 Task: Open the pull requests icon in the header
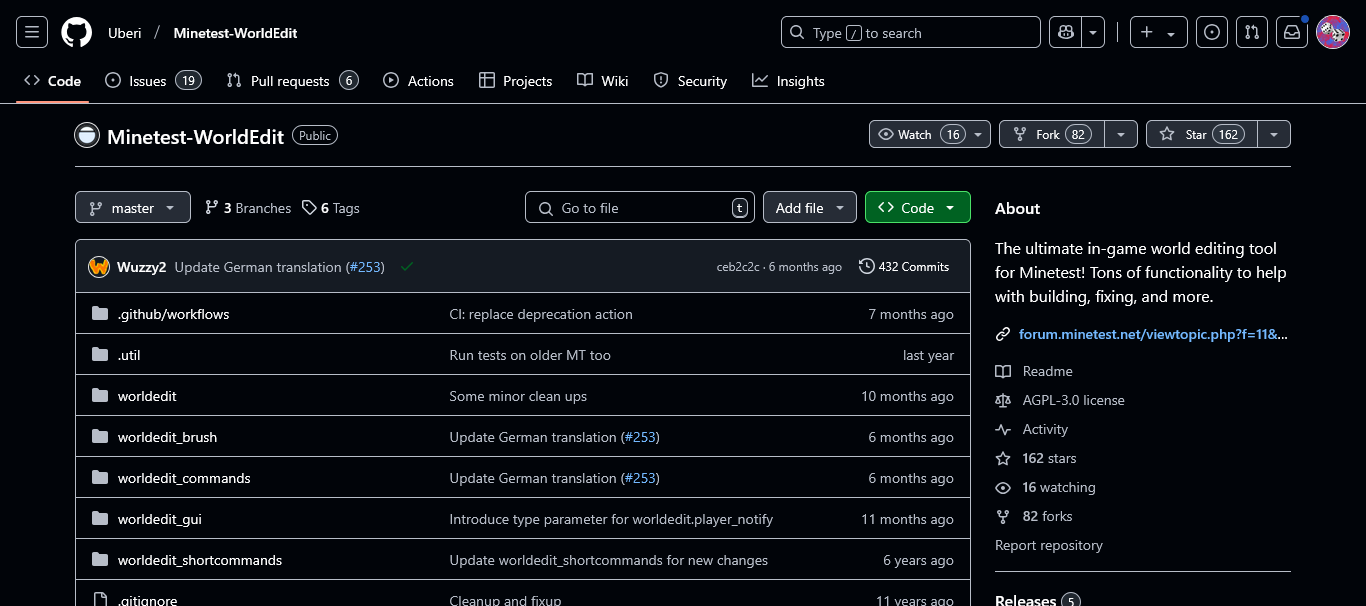pos(1252,33)
